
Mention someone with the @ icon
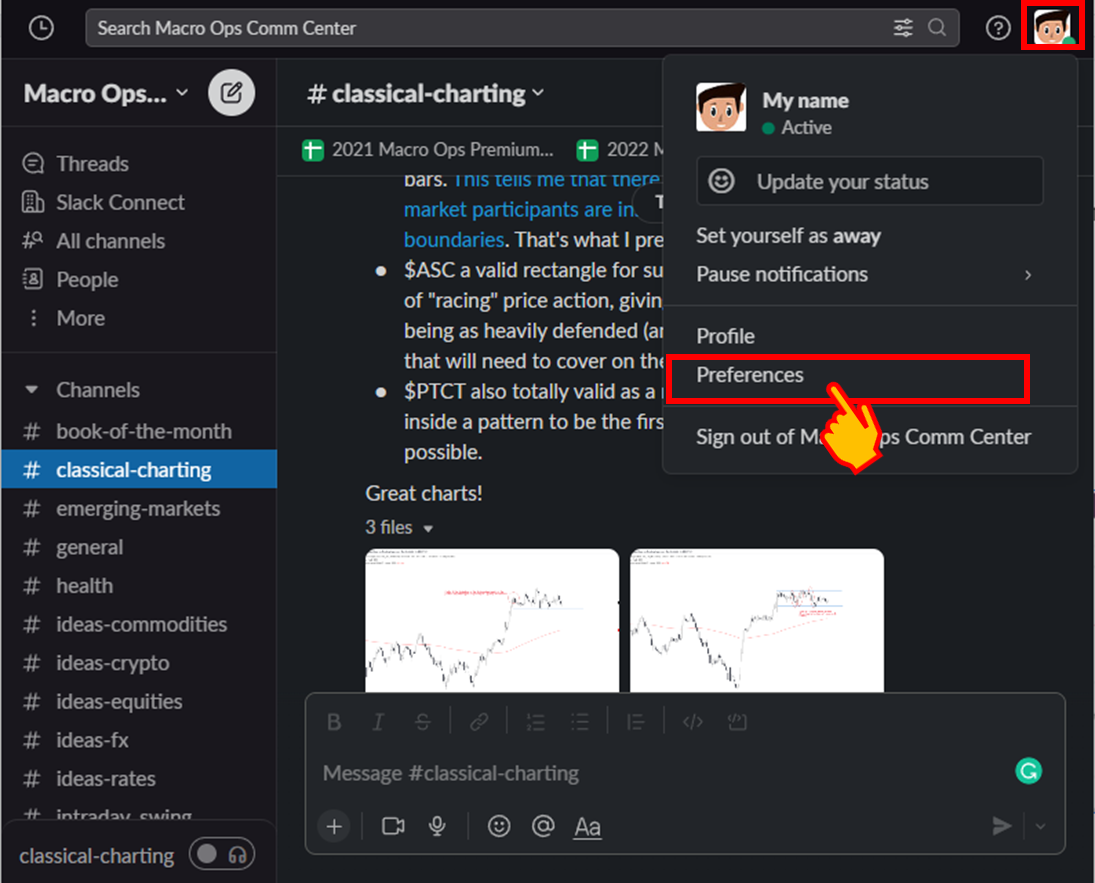click(x=543, y=826)
